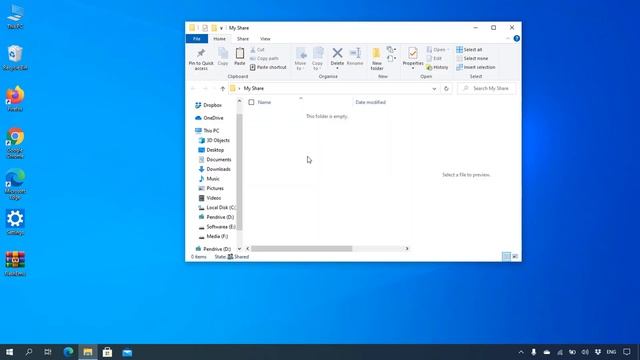
Task: Click the Paste clipboard icon
Action: pyautogui.click(x=240, y=53)
